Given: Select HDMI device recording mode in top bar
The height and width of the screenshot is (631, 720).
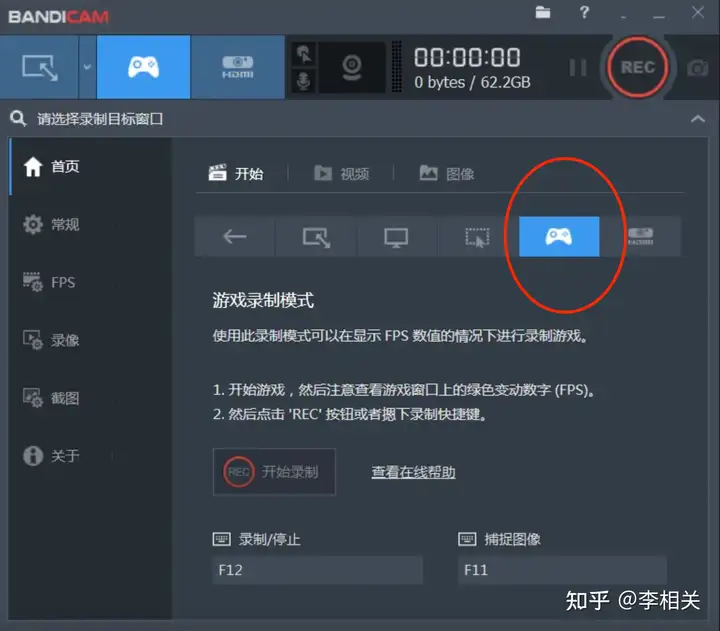Looking at the screenshot, I should 238,67.
